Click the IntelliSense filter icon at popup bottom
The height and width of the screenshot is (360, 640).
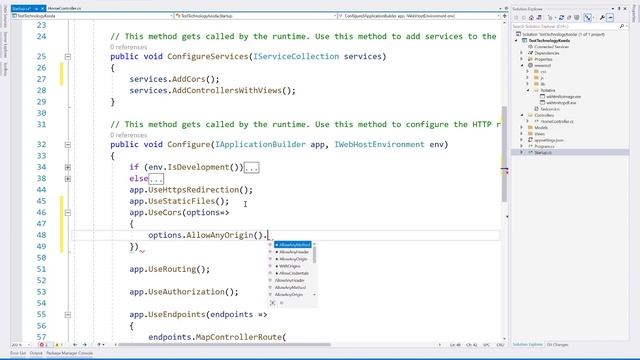pos(273,303)
